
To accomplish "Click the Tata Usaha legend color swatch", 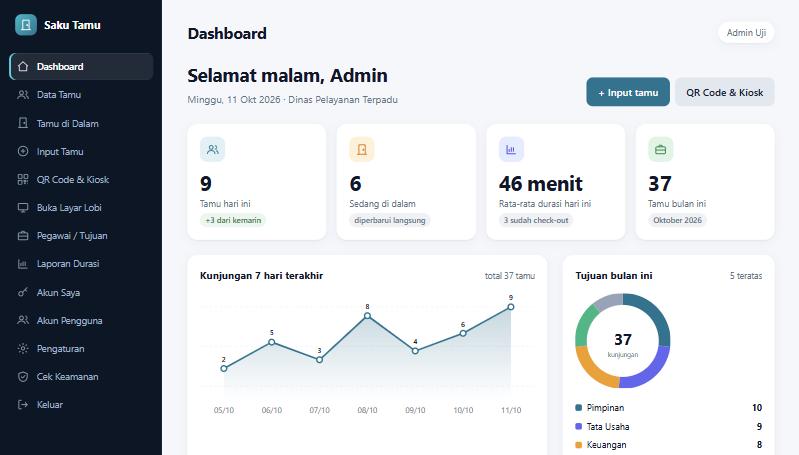I will 578,426.
